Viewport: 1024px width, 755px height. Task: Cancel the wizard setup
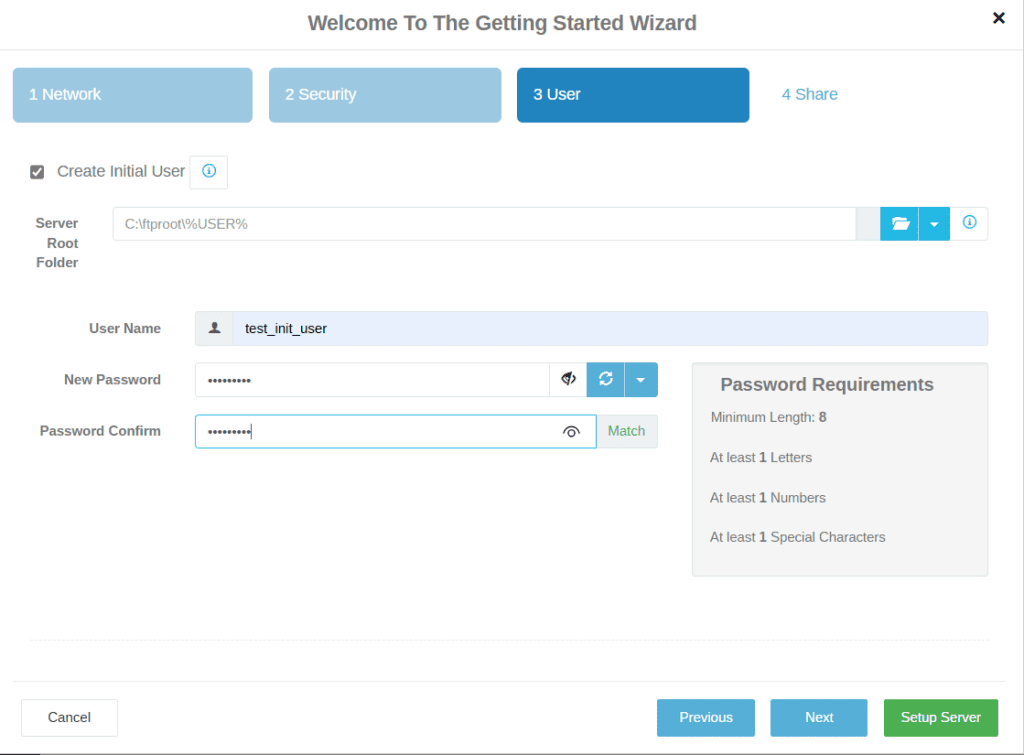[69, 717]
